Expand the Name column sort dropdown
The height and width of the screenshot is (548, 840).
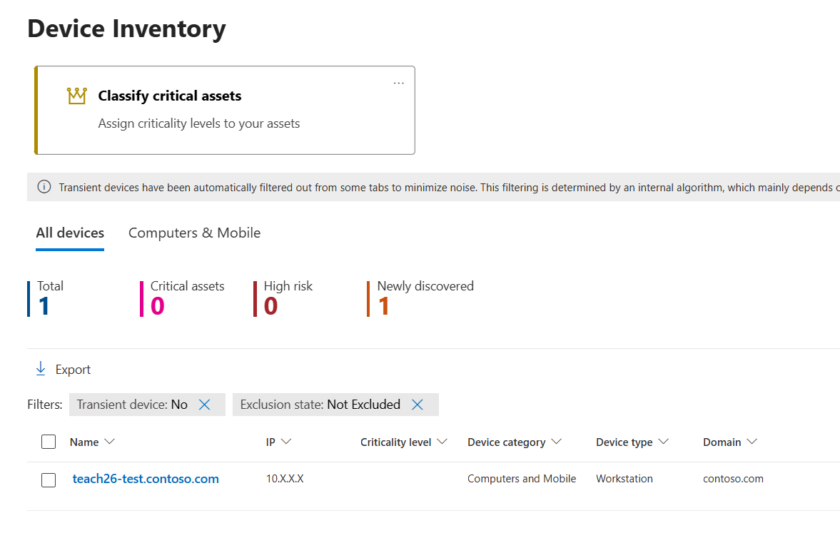110,442
